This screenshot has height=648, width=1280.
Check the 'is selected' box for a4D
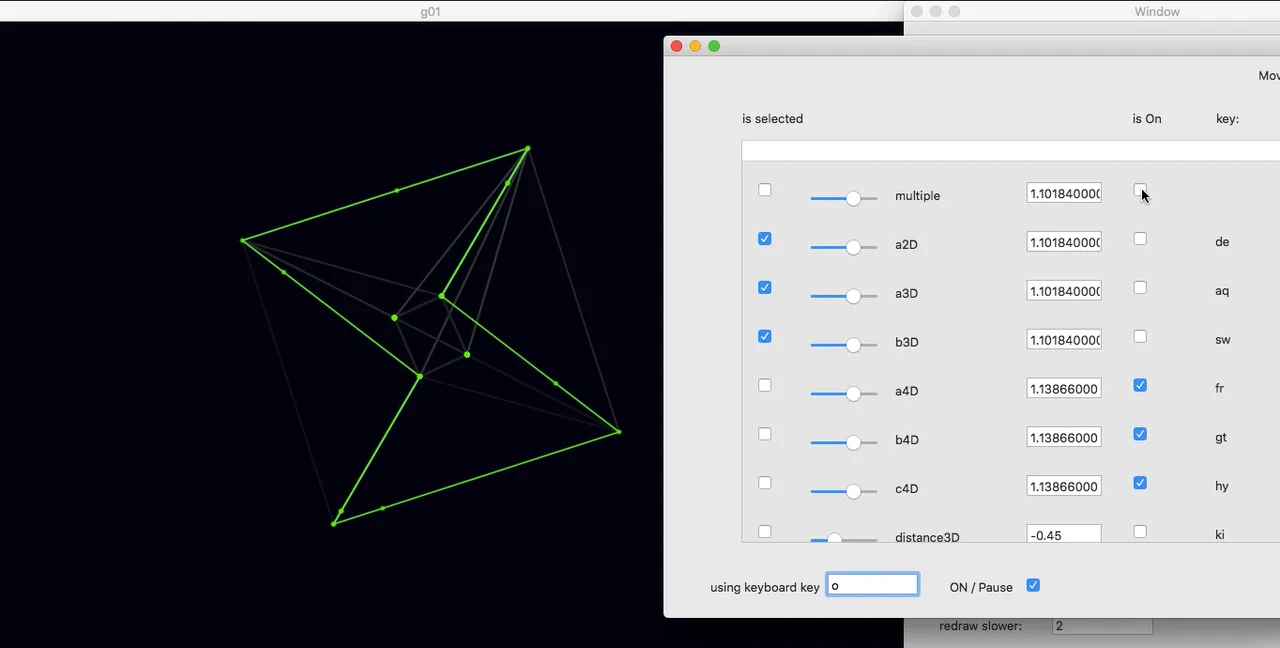pyautogui.click(x=765, y=385)
